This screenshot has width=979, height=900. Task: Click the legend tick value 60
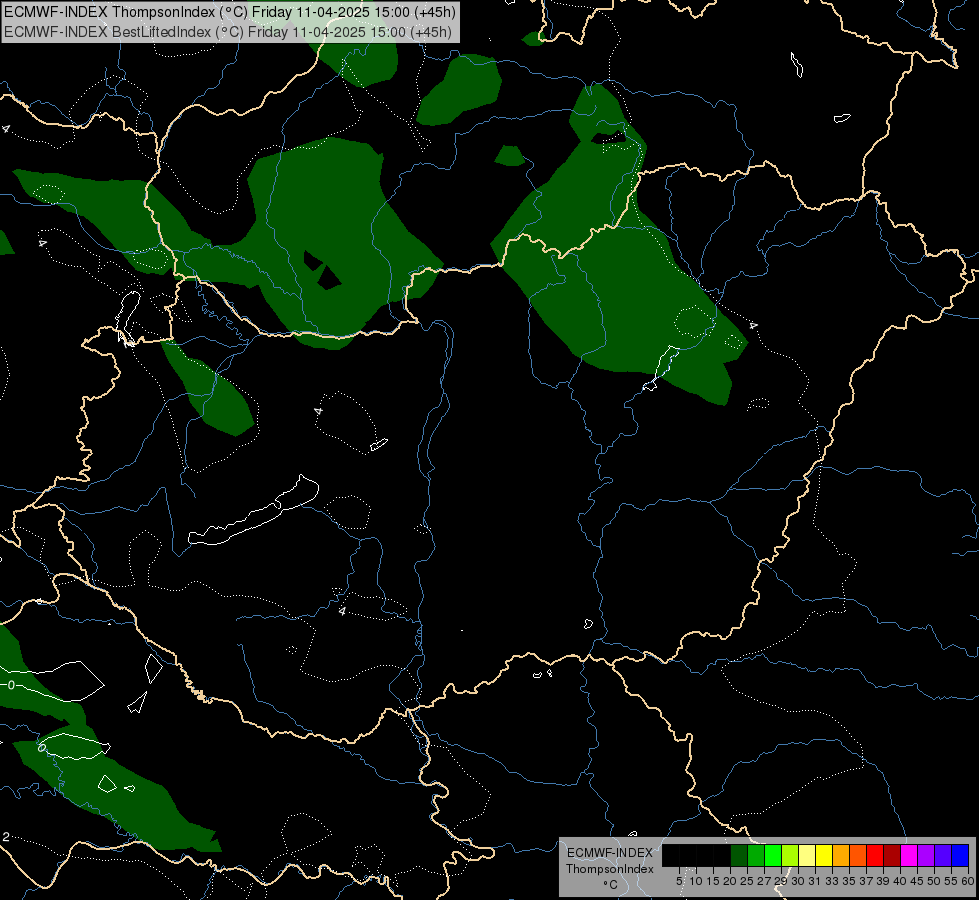[x=968, y=881]
